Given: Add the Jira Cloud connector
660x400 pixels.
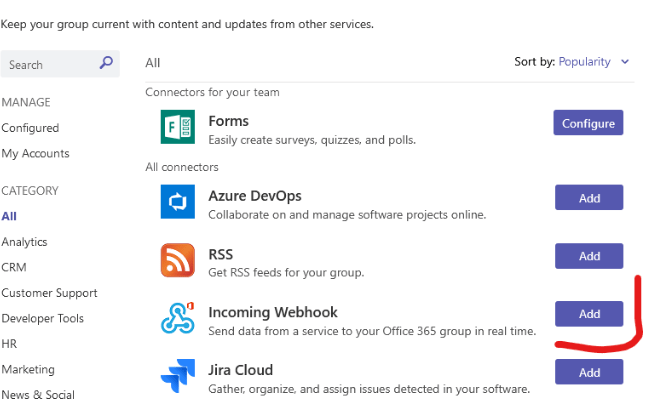Looking at the screenshot, I should [589, 372].
